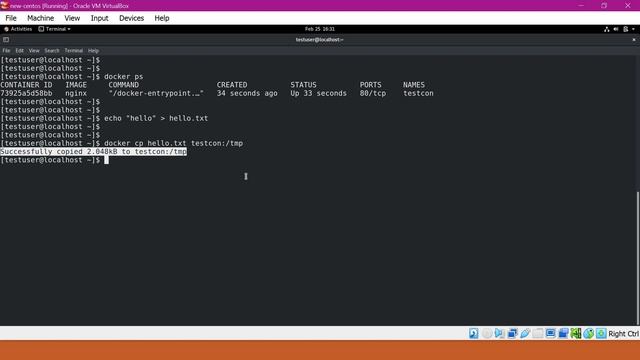Click 'CONTAINER ID' column header

[x=26, y=85]
